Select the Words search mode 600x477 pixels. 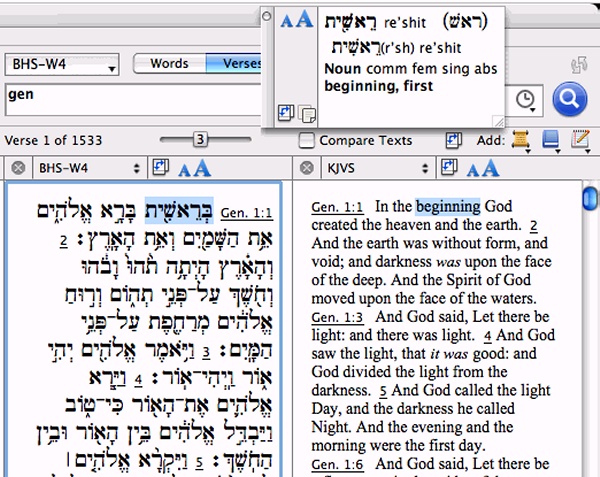(x=170, y=63)
